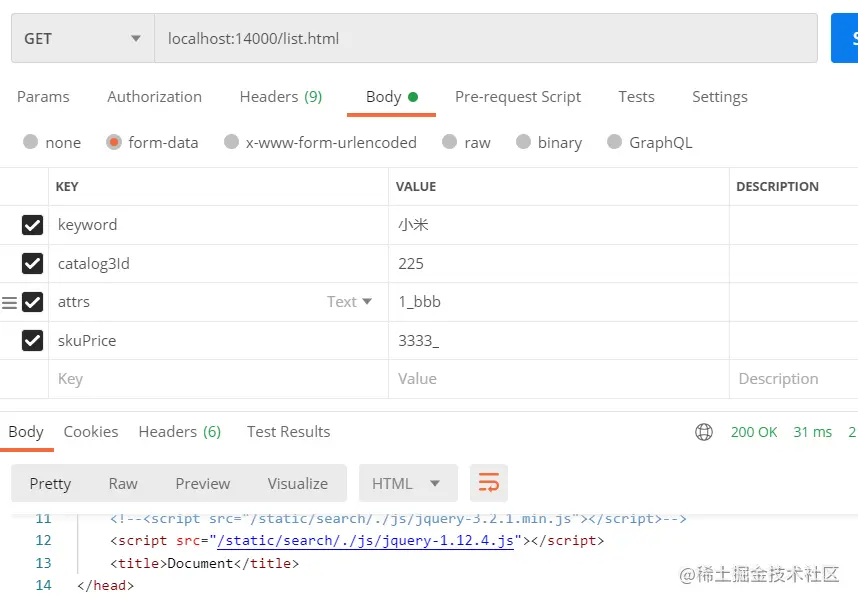Click the keyword key cell
858x603 pixels.
[218, 225]
